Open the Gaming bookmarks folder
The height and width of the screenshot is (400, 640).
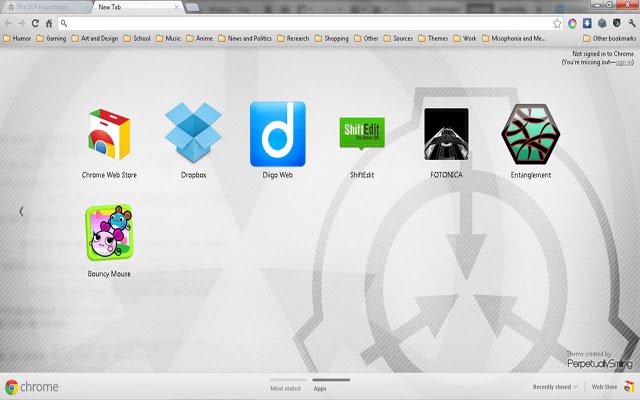pyautogui.click(x=51, y=38)
